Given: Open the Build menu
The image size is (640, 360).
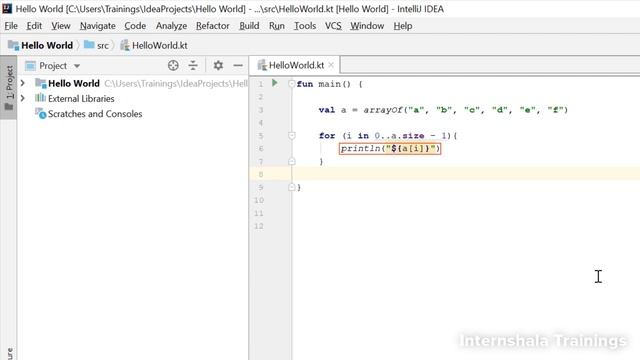Looking at the screenshot, I should (249, 26).
